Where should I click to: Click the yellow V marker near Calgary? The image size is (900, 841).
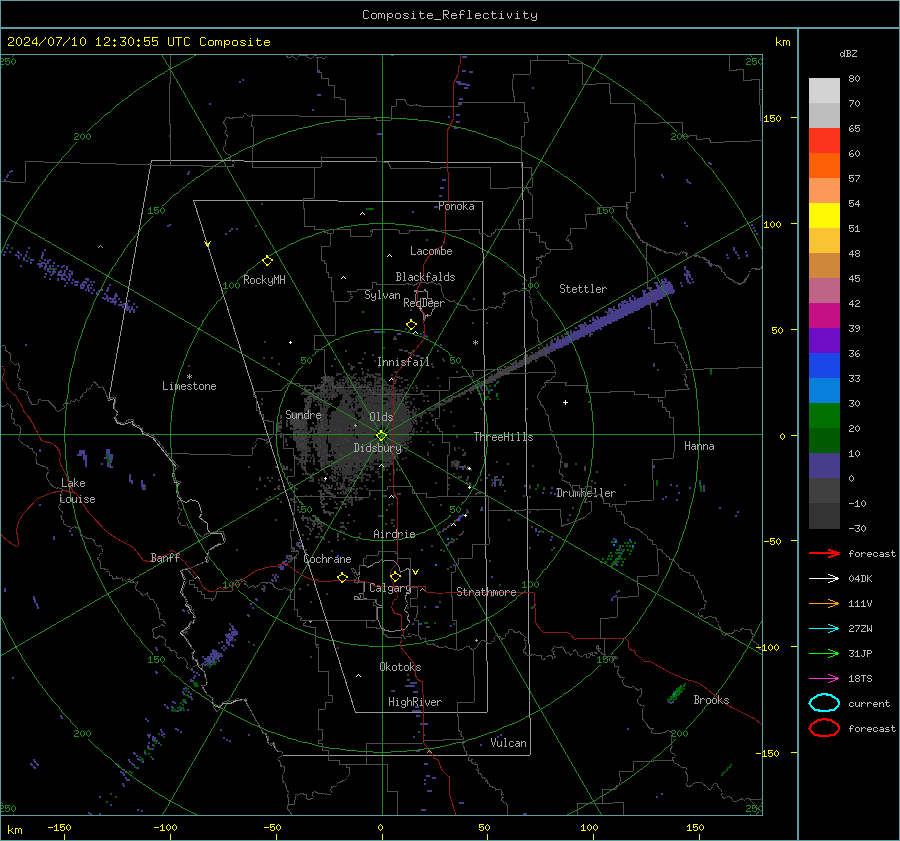[x=416, y=572]
